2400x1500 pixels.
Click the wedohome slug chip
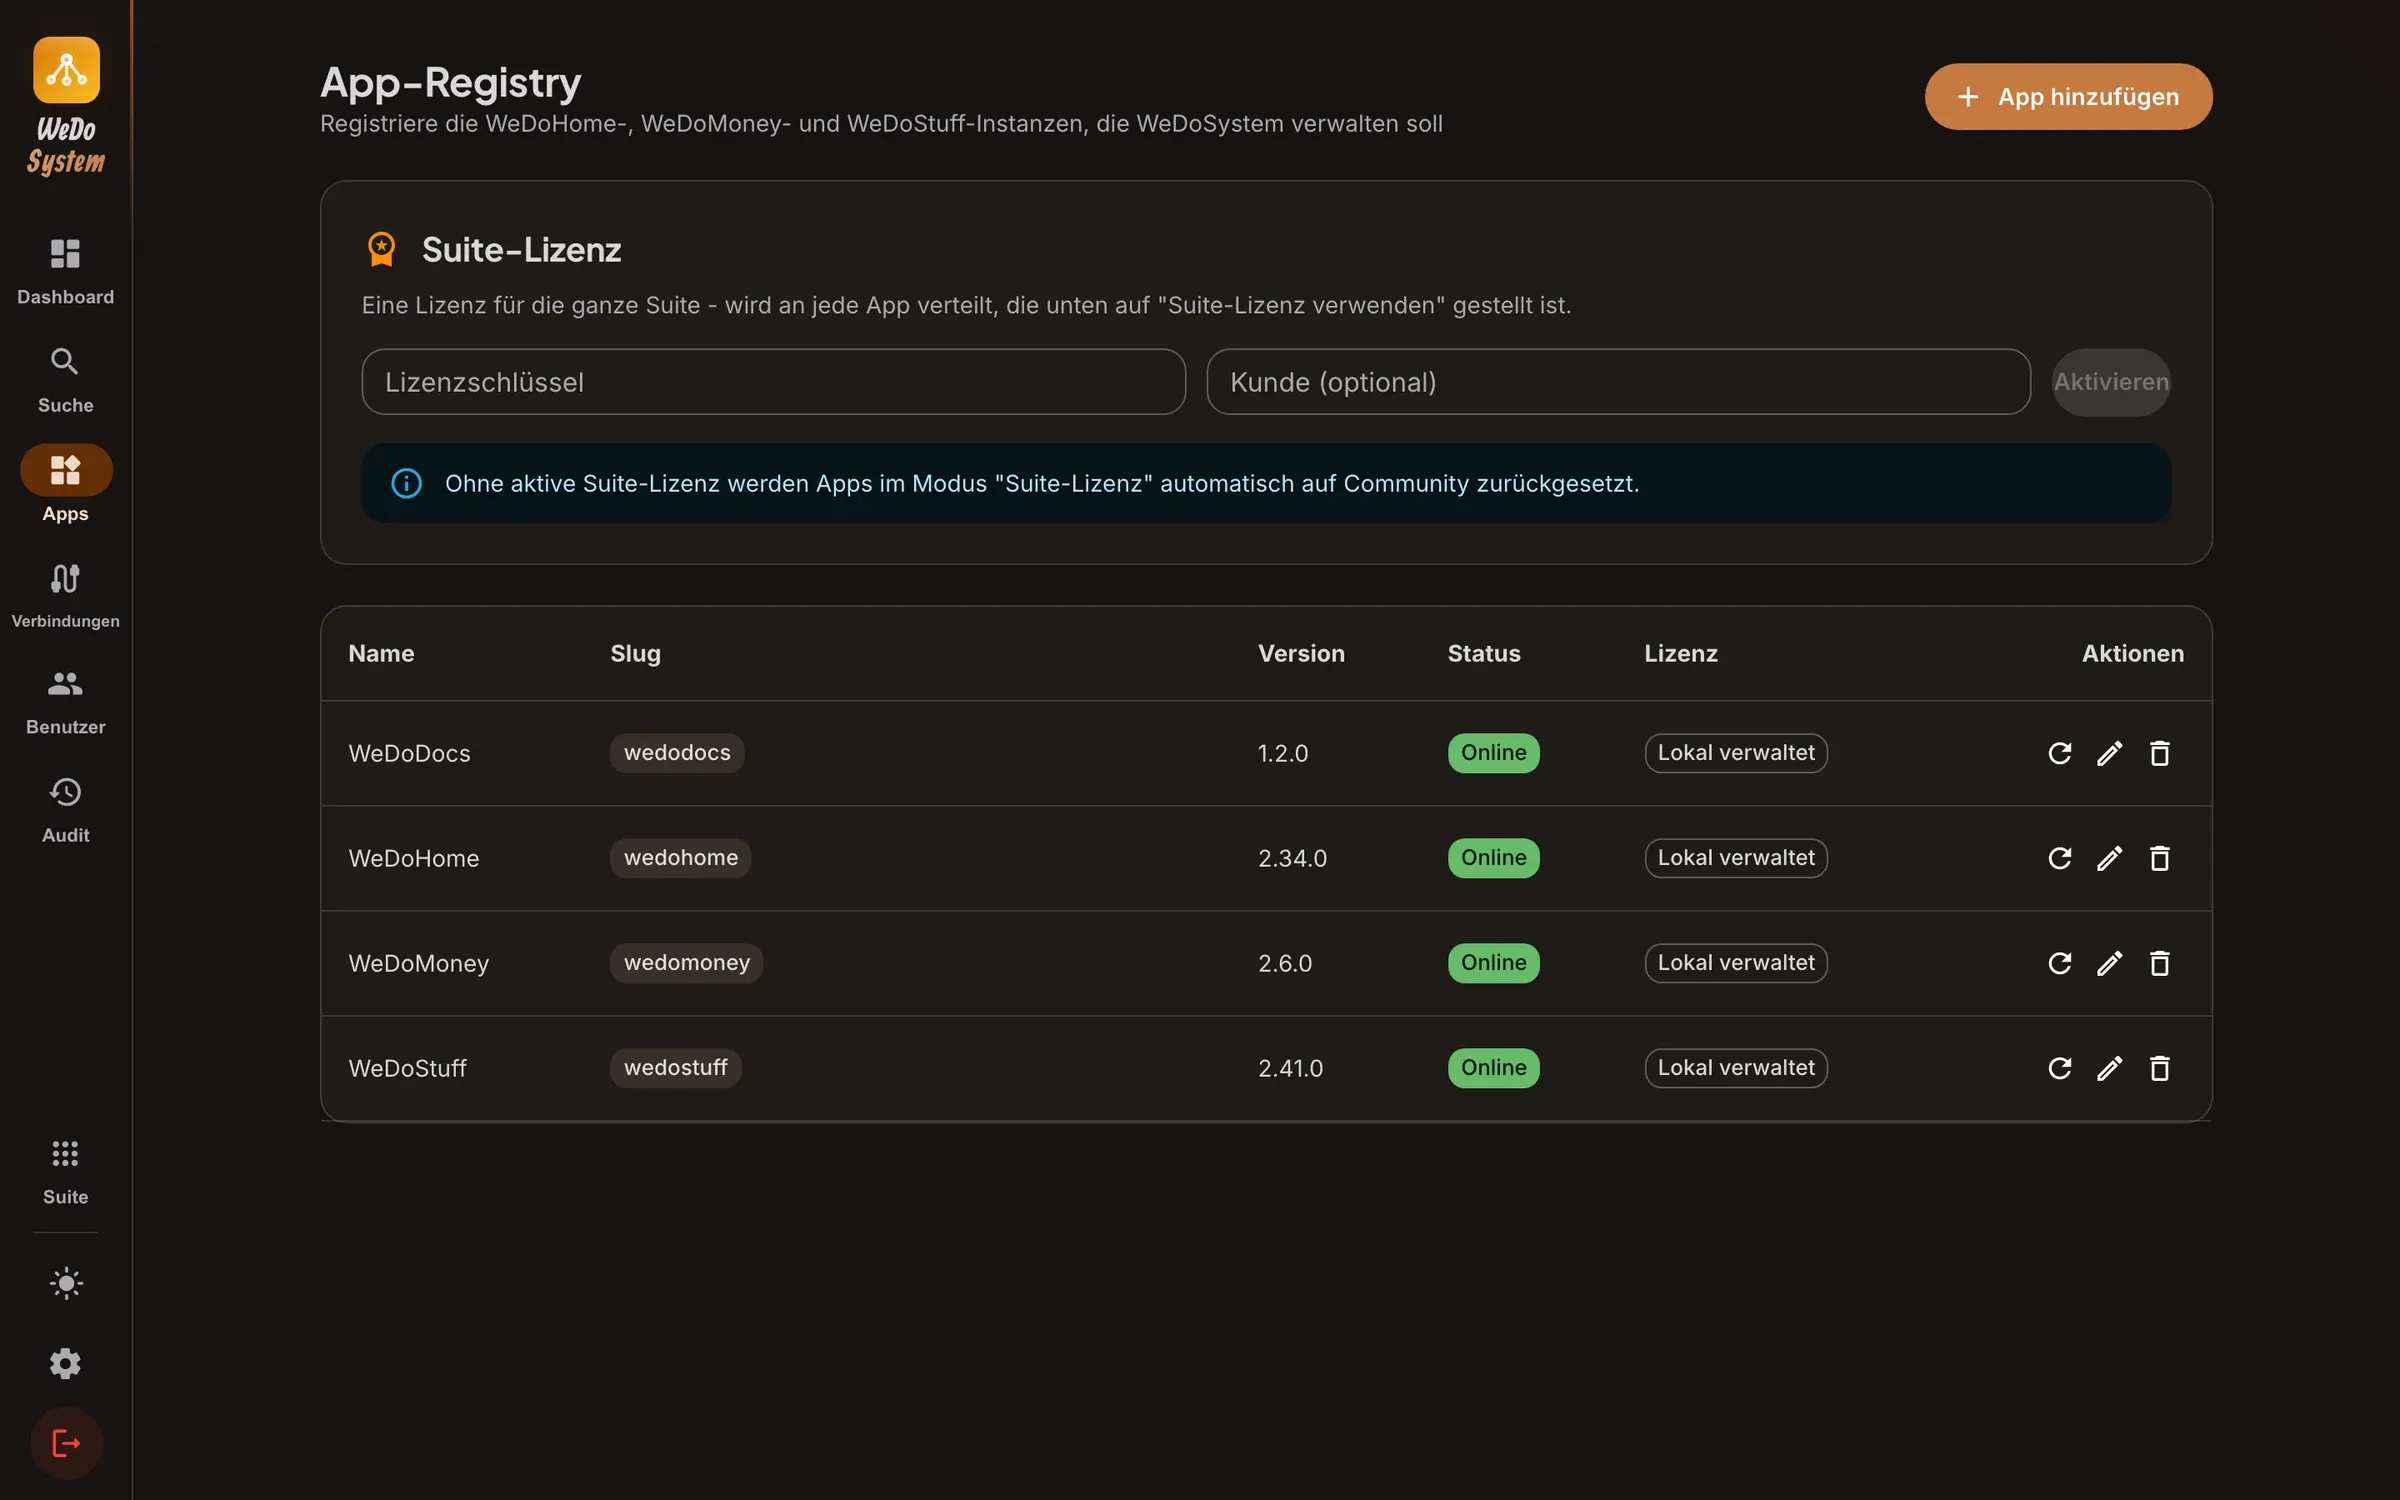tap(680, 858)
